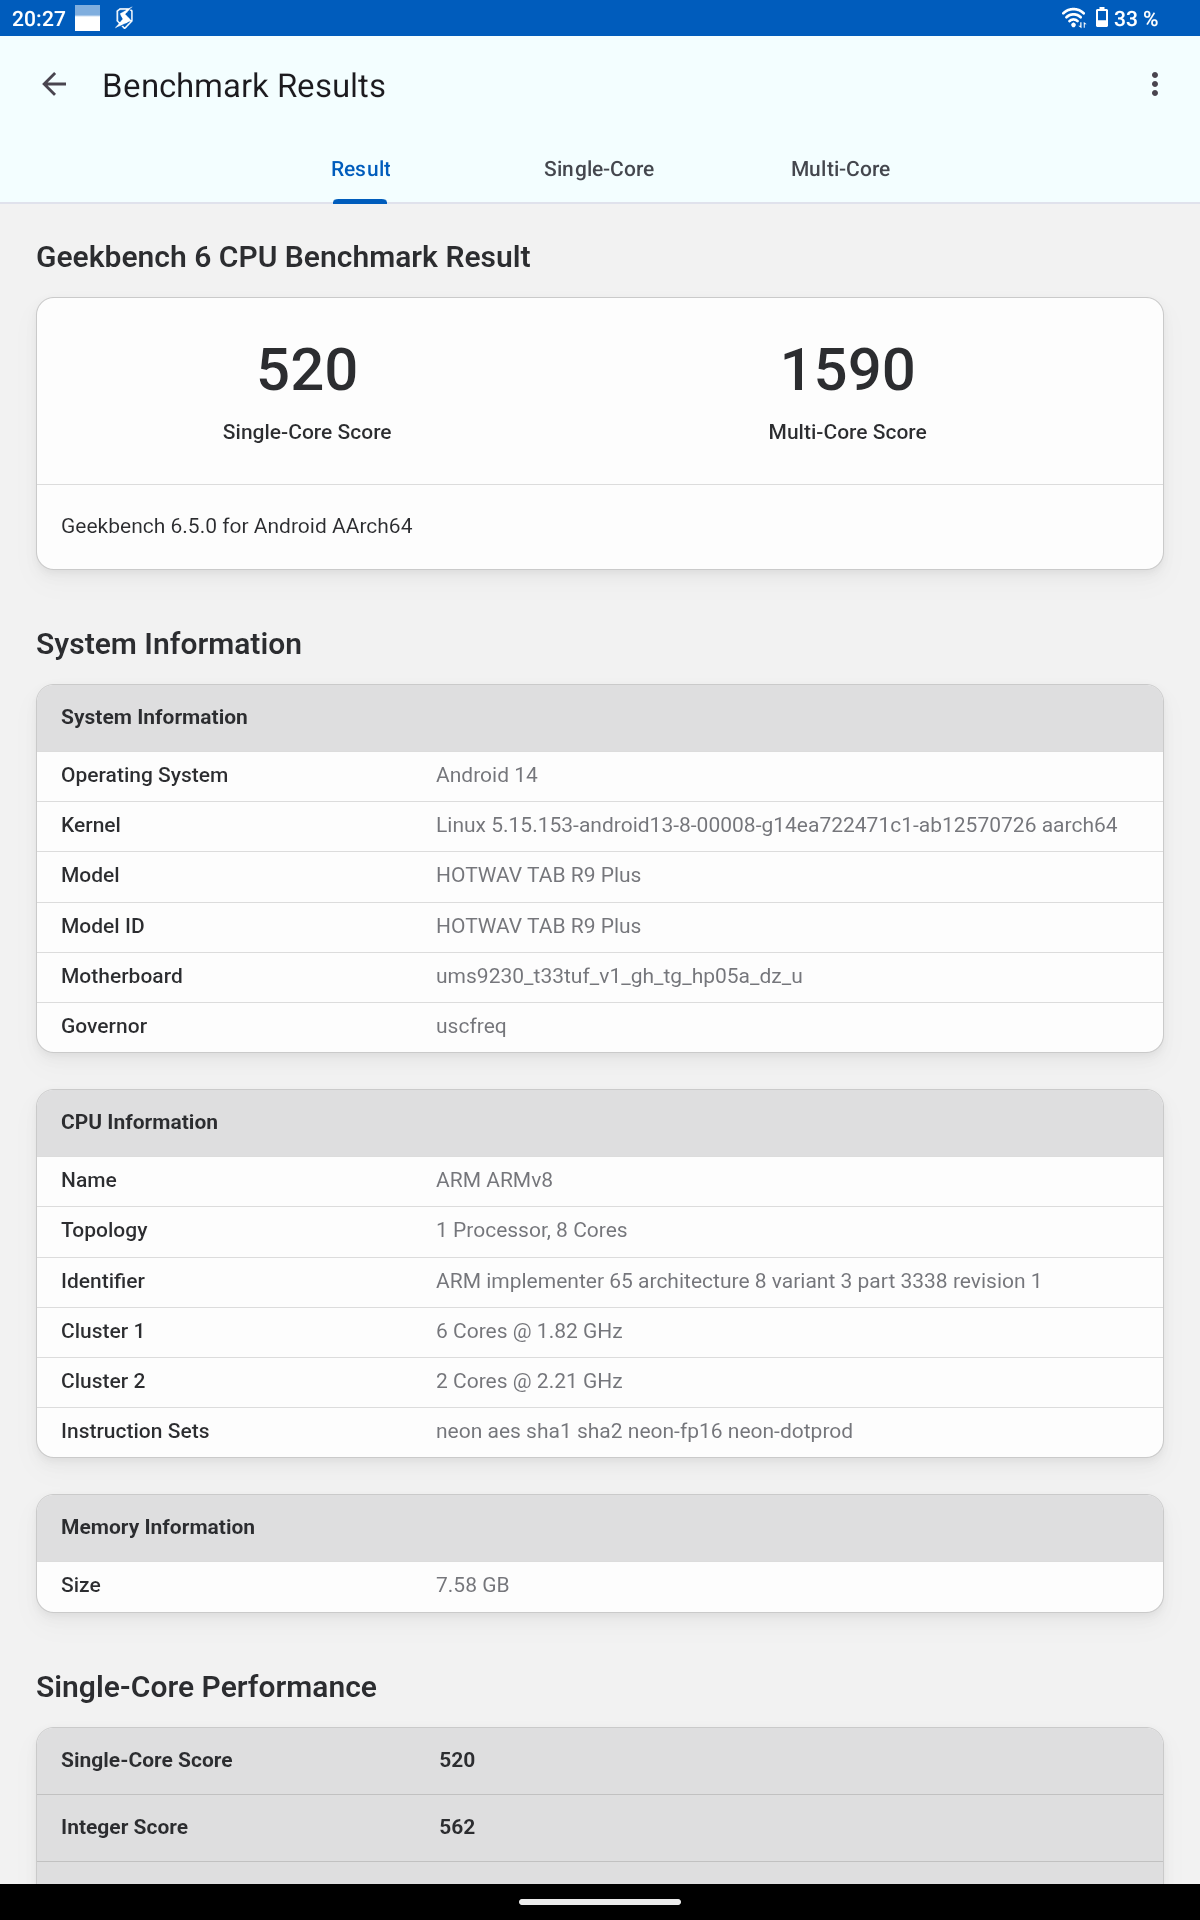Tap the Motherboard row value

click(619, 976)
